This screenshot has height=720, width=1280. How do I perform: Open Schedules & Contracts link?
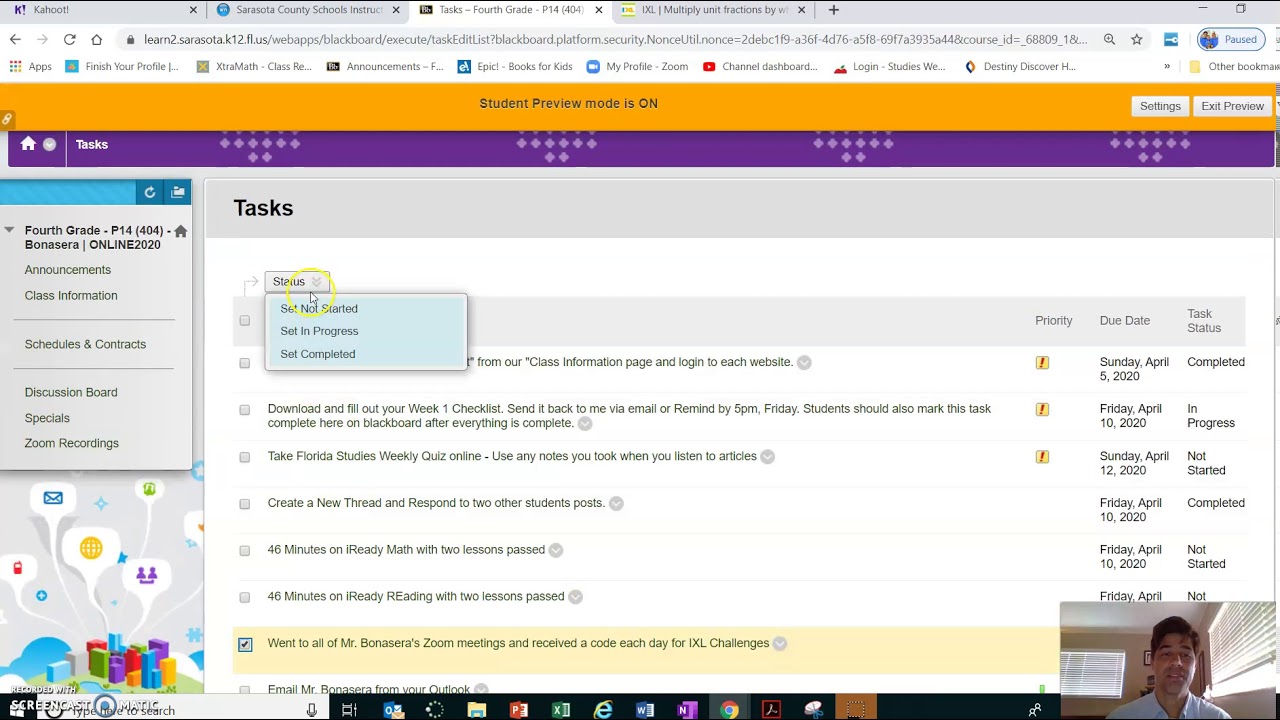85,344
